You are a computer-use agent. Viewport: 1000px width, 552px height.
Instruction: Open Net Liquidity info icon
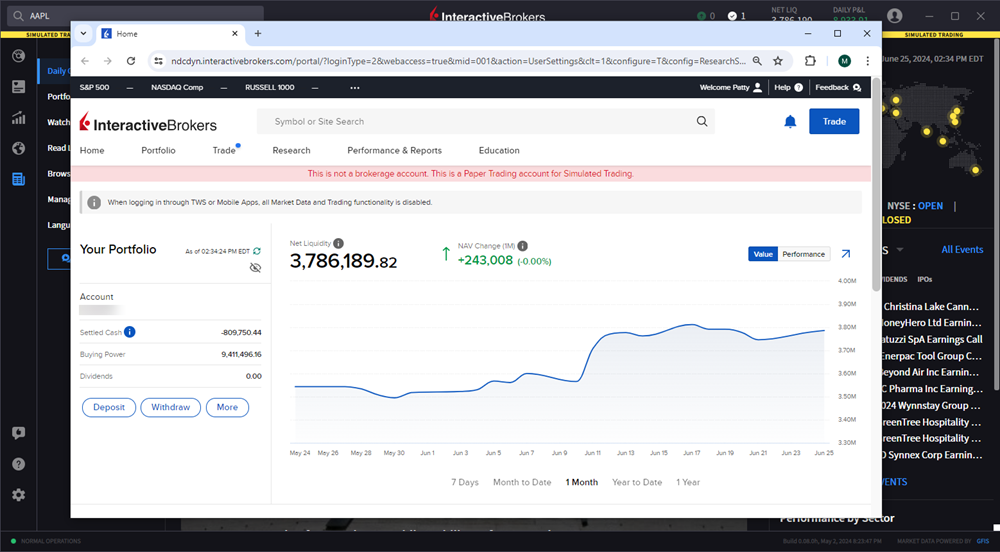339,243
